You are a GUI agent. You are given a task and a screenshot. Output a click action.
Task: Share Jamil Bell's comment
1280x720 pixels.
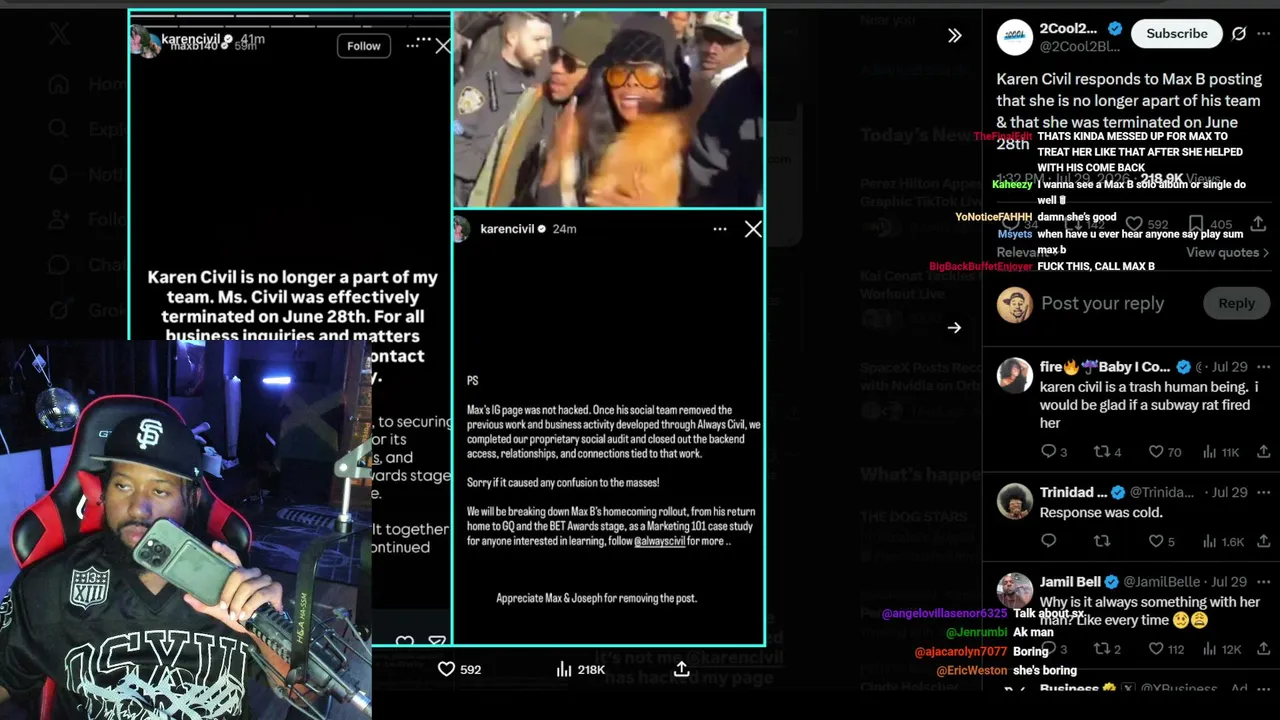click(x=1263, y=650)
